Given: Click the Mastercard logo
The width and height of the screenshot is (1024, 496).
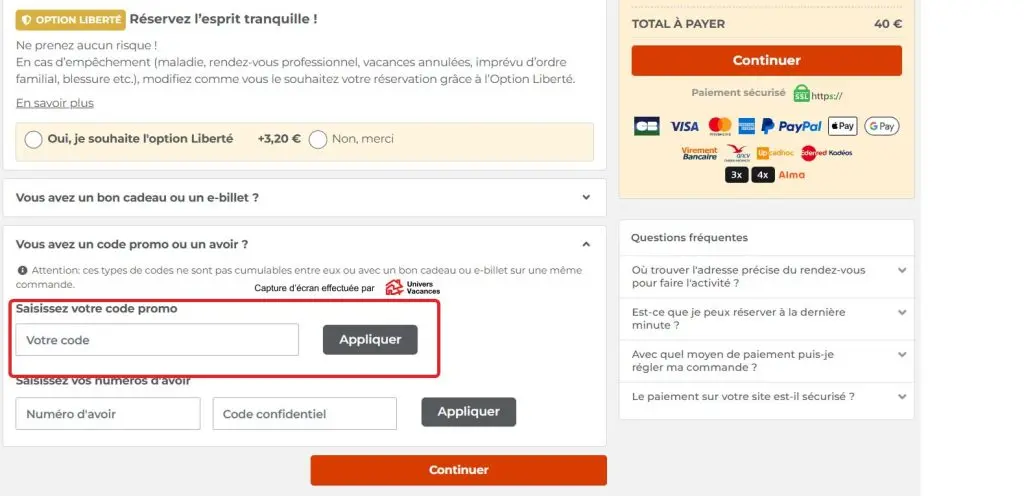Looking at the screenshot, I should tap(720, 126).
